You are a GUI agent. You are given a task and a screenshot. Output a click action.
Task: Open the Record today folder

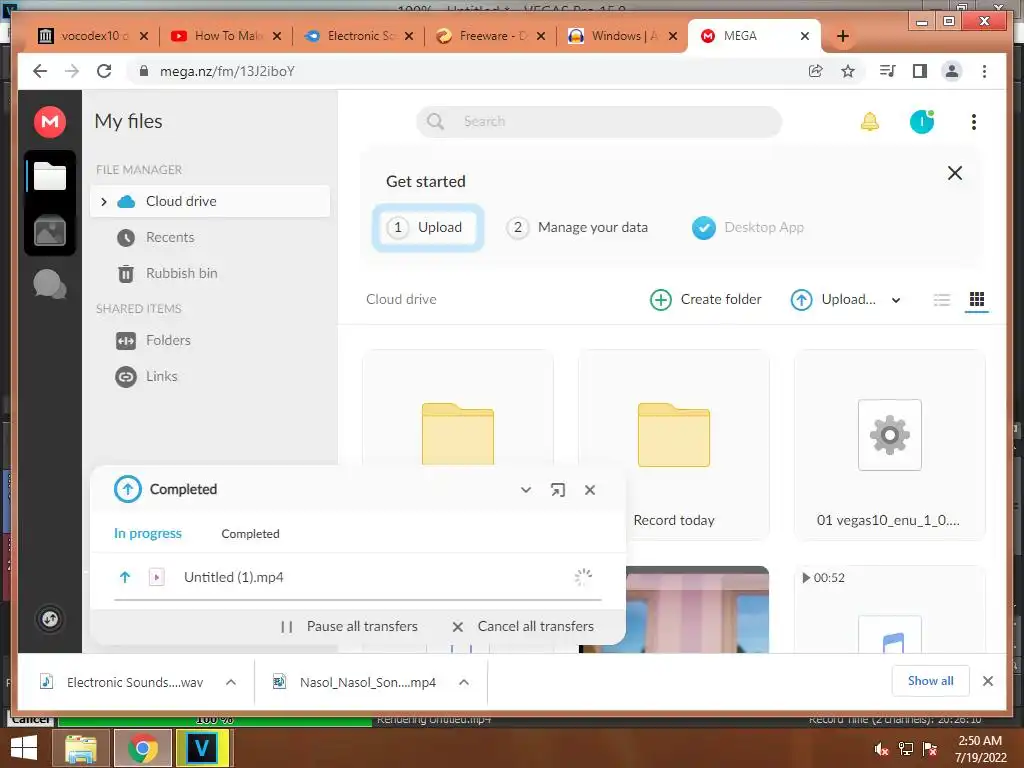[x=673, y=444]
